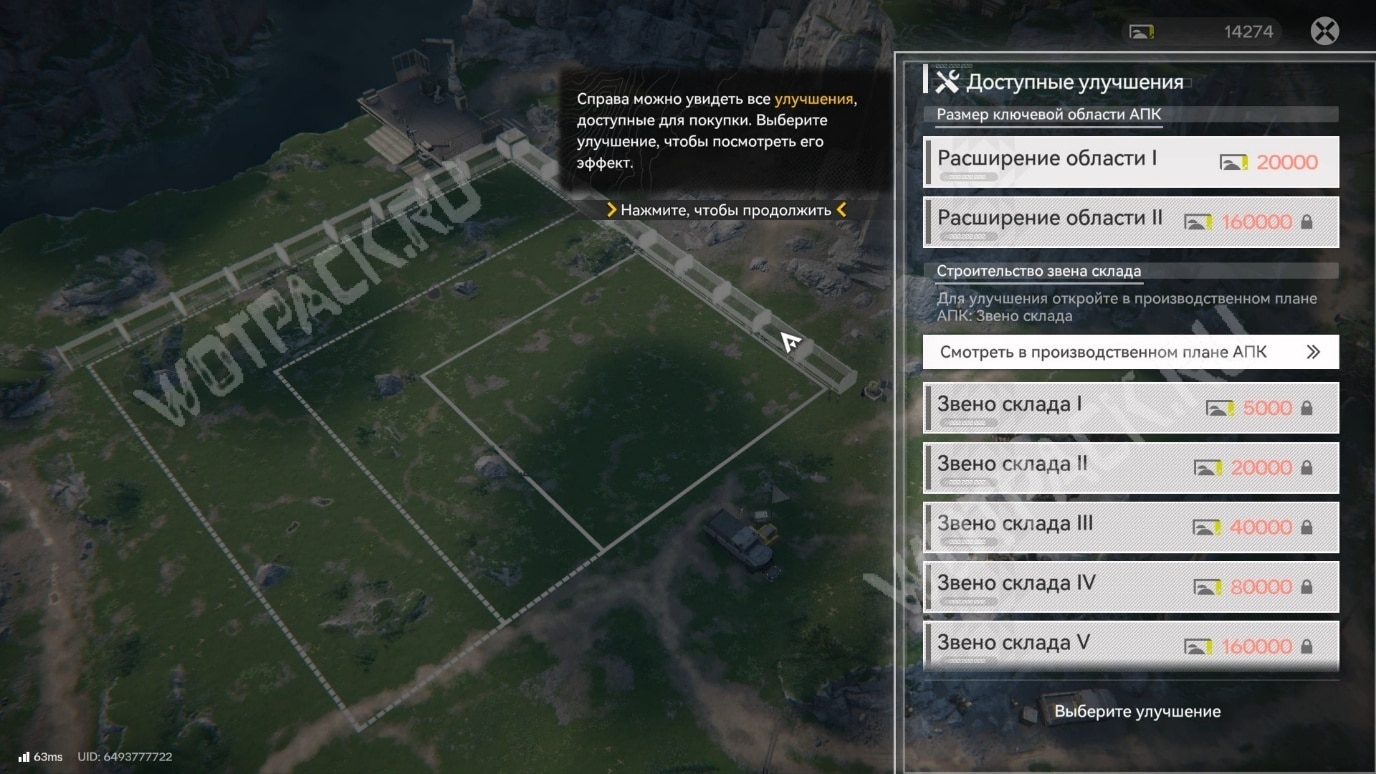Click the network ping indicator 63ms
Image resolution: width=1376 pixels, height=774 pixels.
tap(40, 757)
